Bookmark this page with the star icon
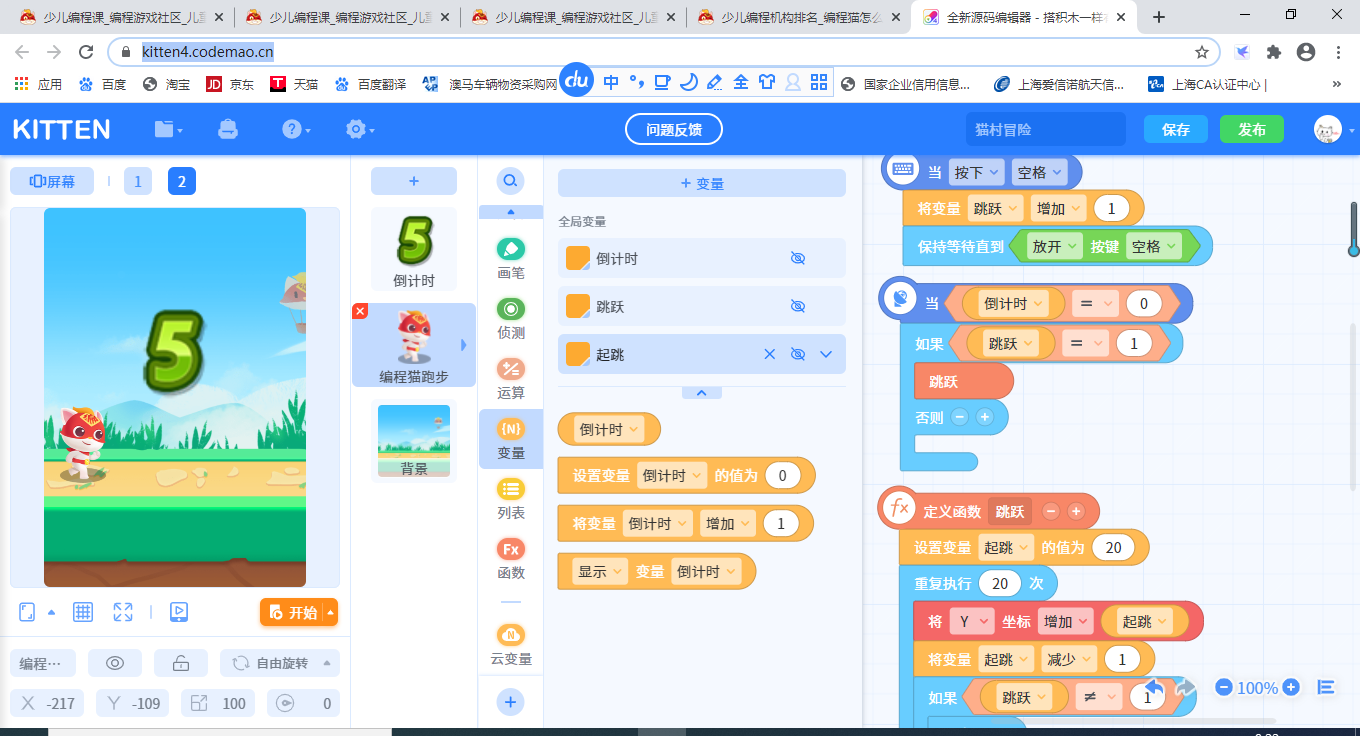This screenshot has width=1360, height=736. click(1202, 52)
